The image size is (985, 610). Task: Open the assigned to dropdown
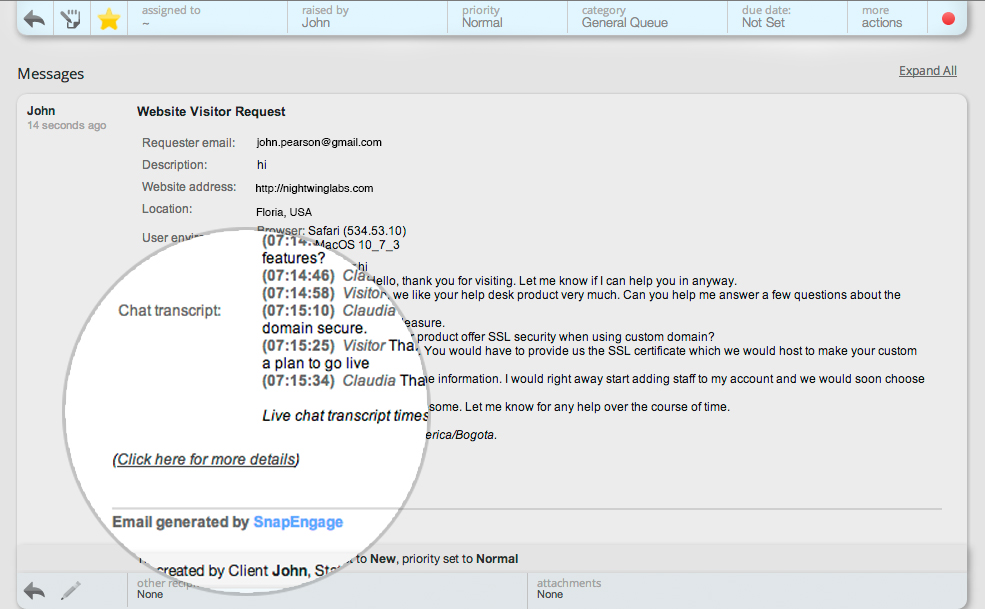pyautogui.click(x=207, y=17)
